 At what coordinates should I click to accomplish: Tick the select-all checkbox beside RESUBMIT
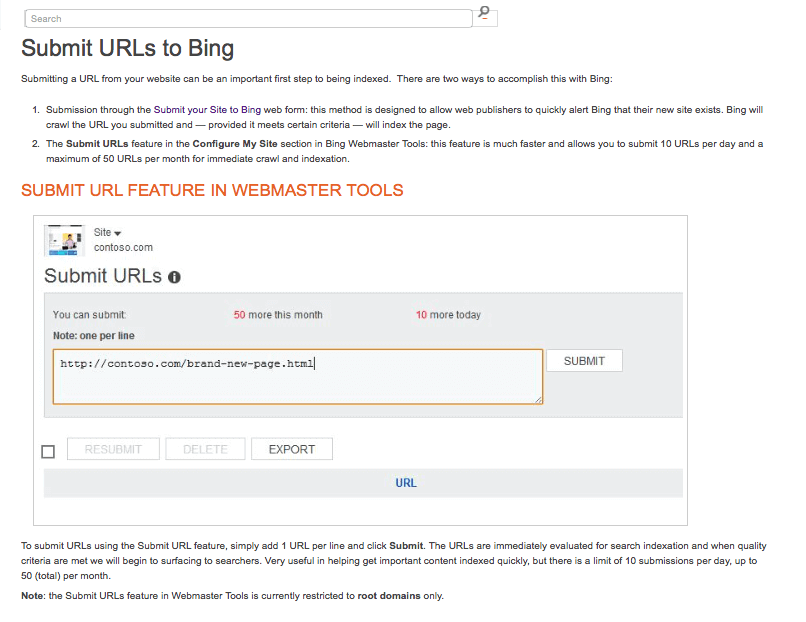48,451
